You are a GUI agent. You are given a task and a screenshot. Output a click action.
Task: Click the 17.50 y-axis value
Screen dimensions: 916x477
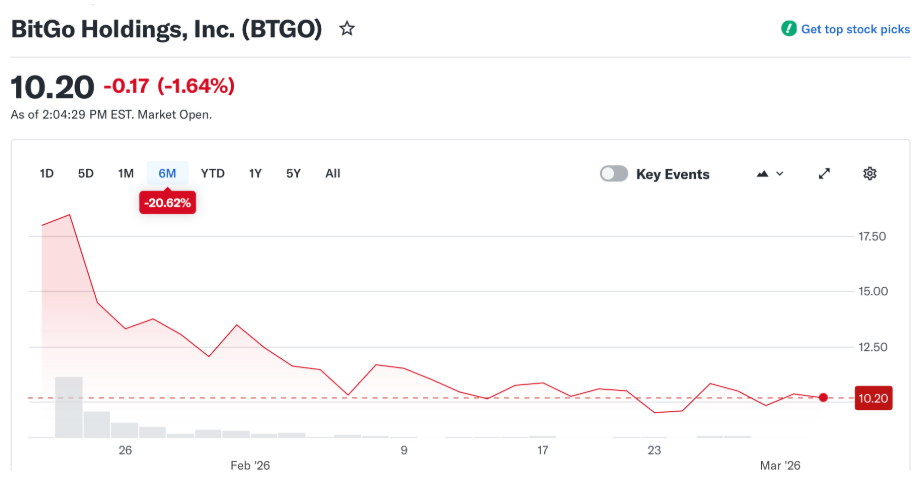[872, 236]
